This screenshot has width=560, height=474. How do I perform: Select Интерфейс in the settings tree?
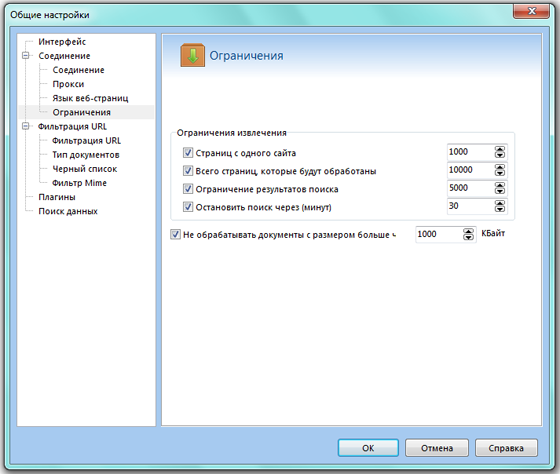click(62, 42)
